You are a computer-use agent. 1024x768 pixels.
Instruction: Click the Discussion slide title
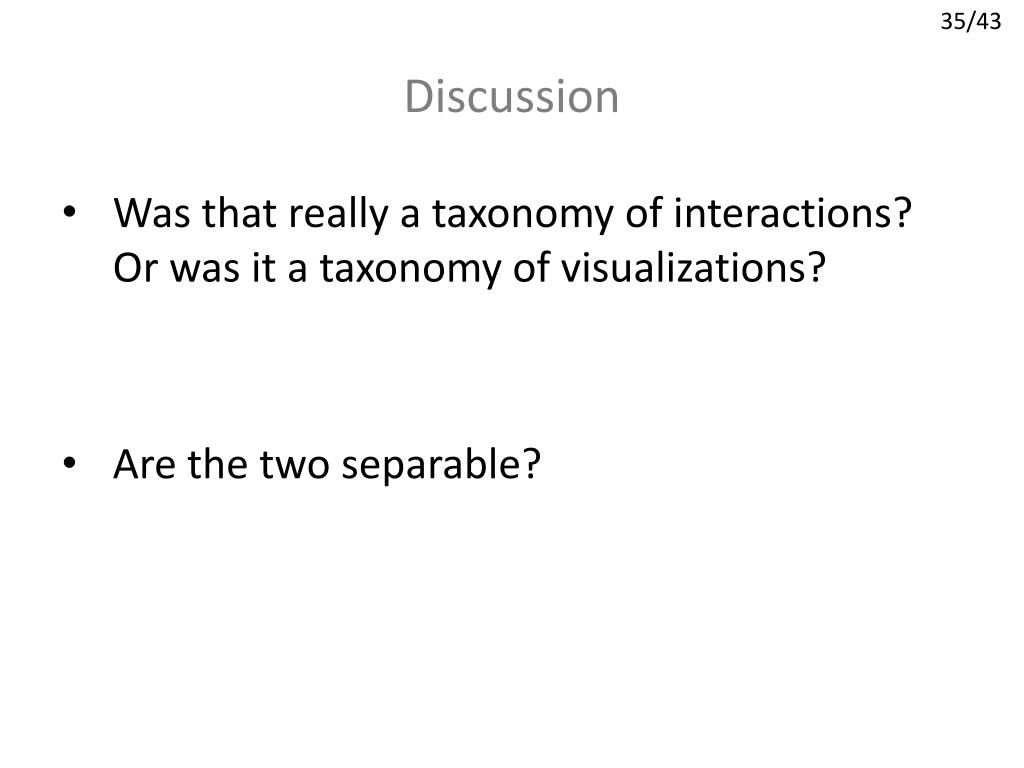(x=511, y=97)
